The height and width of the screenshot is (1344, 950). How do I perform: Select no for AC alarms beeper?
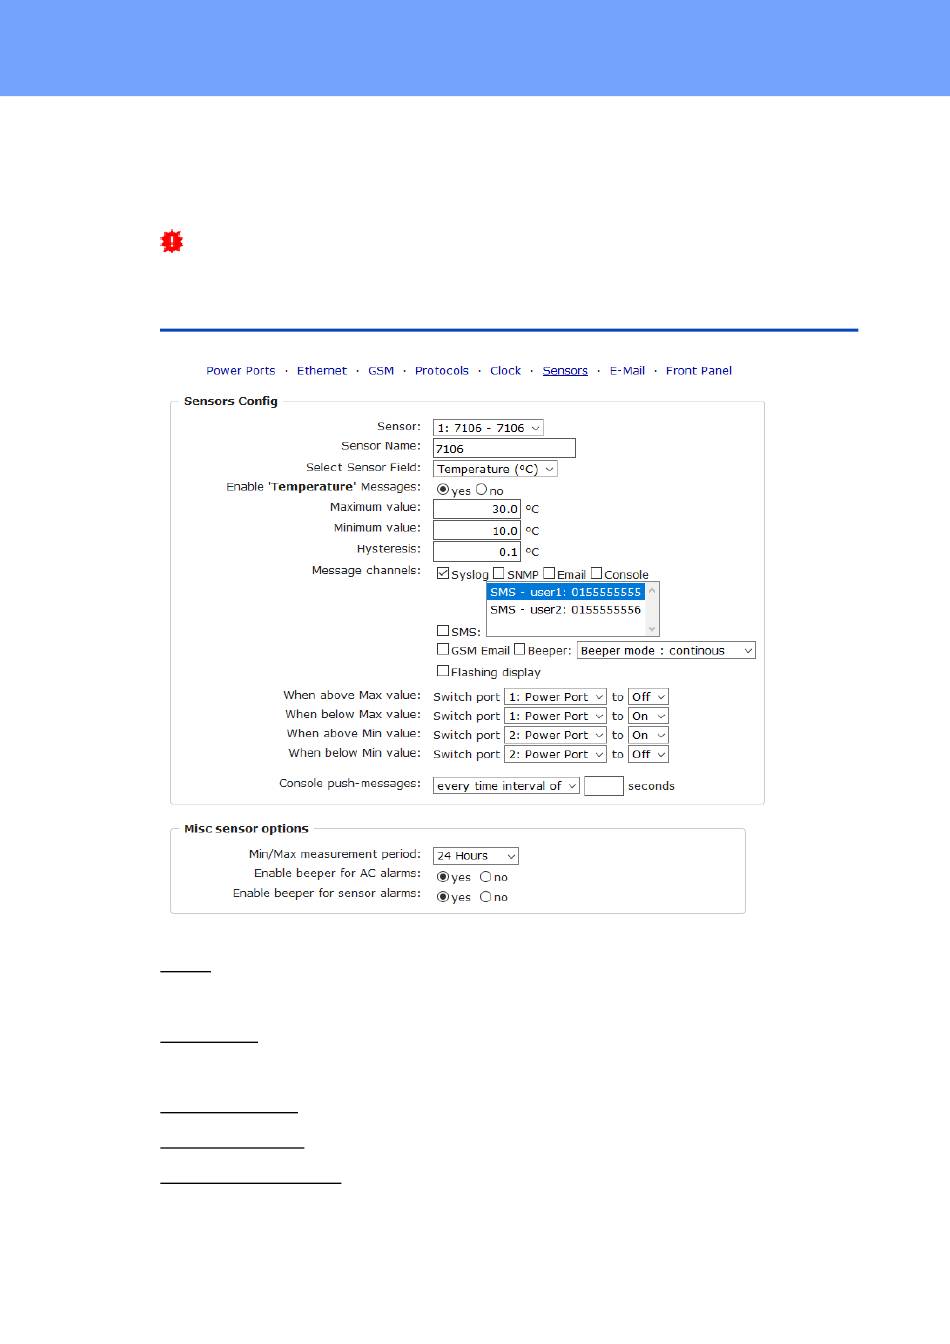click(x=486, y=877)
